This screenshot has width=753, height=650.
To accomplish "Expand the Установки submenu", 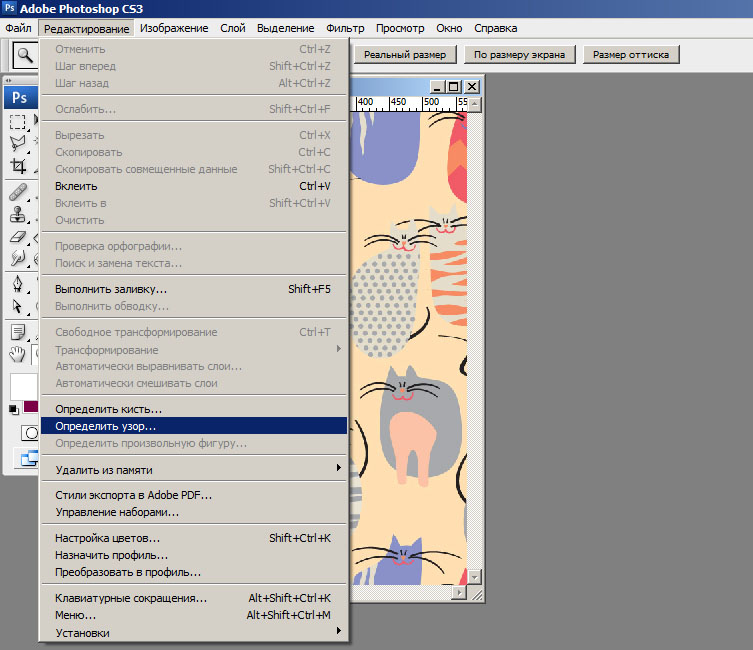I will 194,633.
